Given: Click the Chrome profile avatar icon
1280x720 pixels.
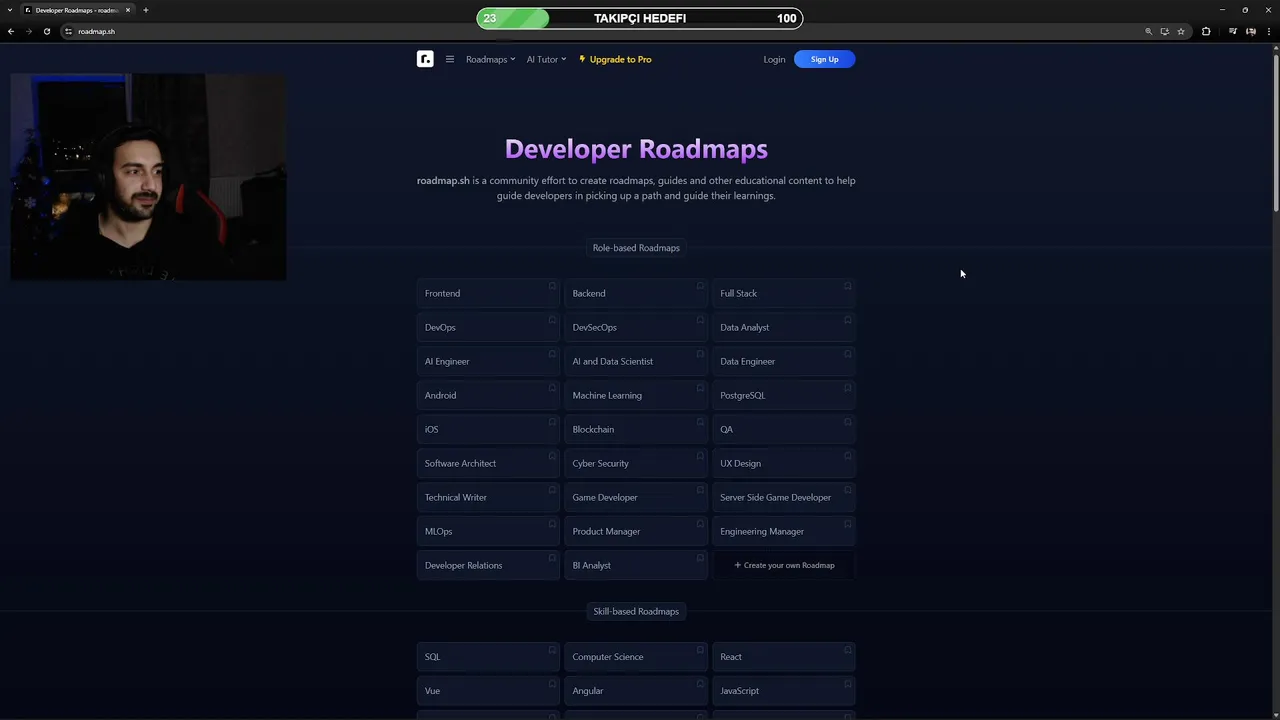Looking at the screenshot, I should tap(1250, 31).
